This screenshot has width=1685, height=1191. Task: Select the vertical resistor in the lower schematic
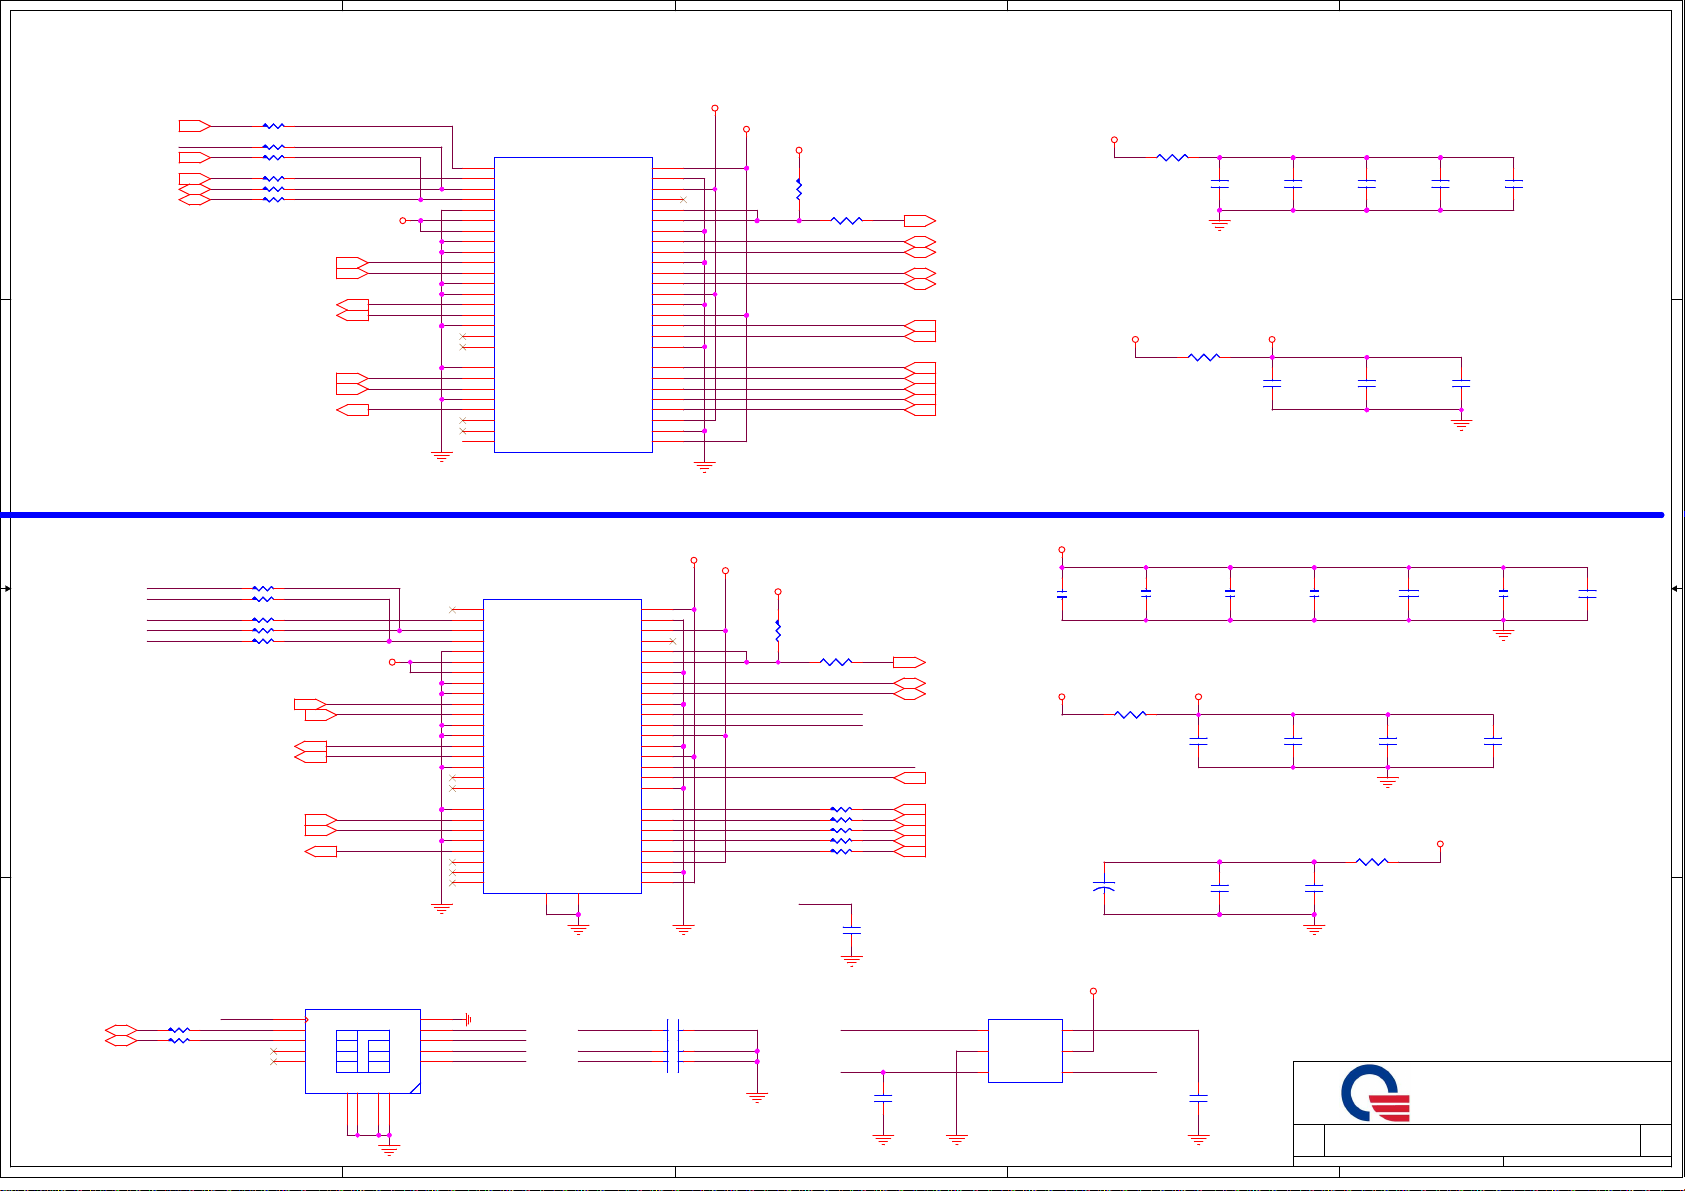(x=778, y=631)
